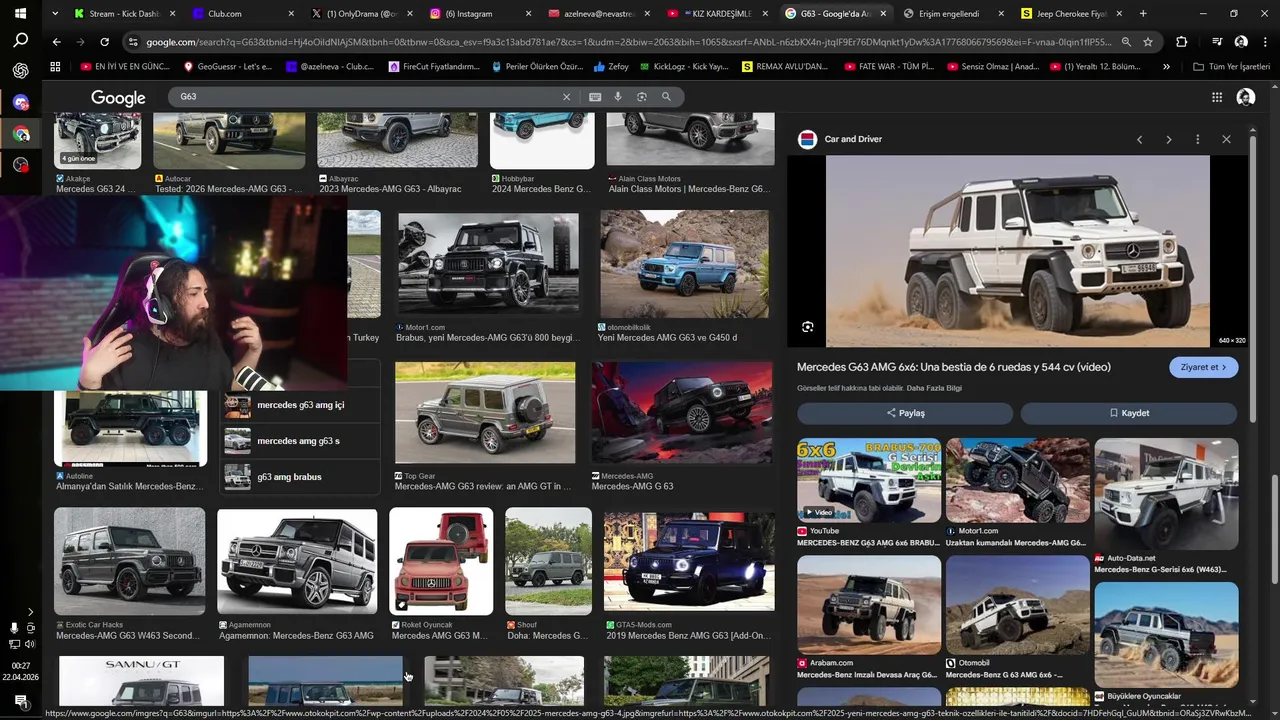1280x720 pixels.
Task: Open the Chrome extensions puzzle icon
Action: [x=1182, y=42]
